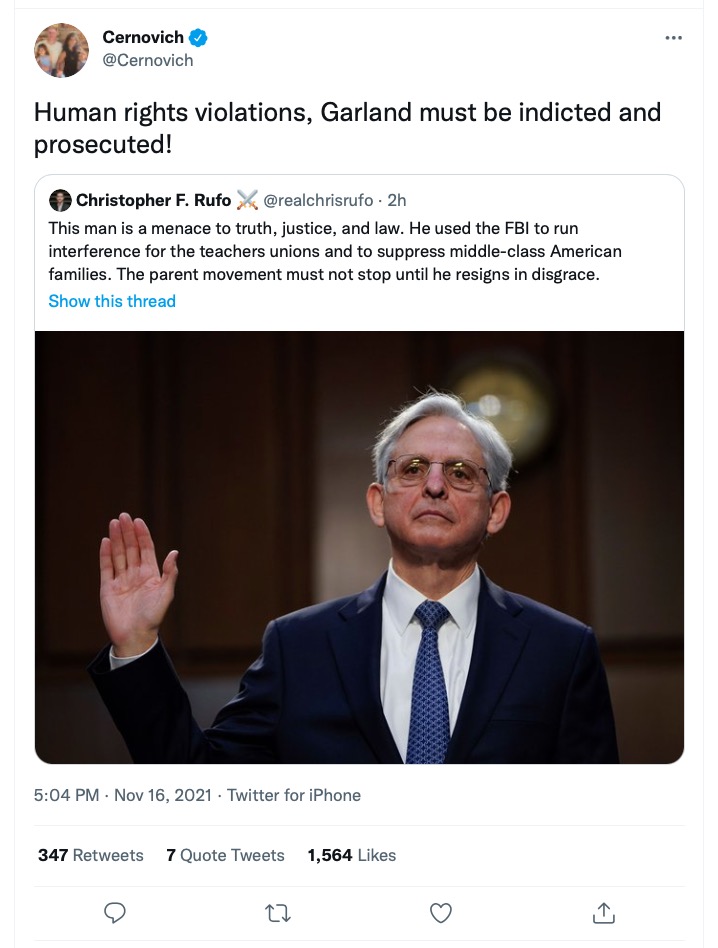Open the reply composer icon
Image resolution: width=718 pixels, height=948 pixels.
point(115,913)
